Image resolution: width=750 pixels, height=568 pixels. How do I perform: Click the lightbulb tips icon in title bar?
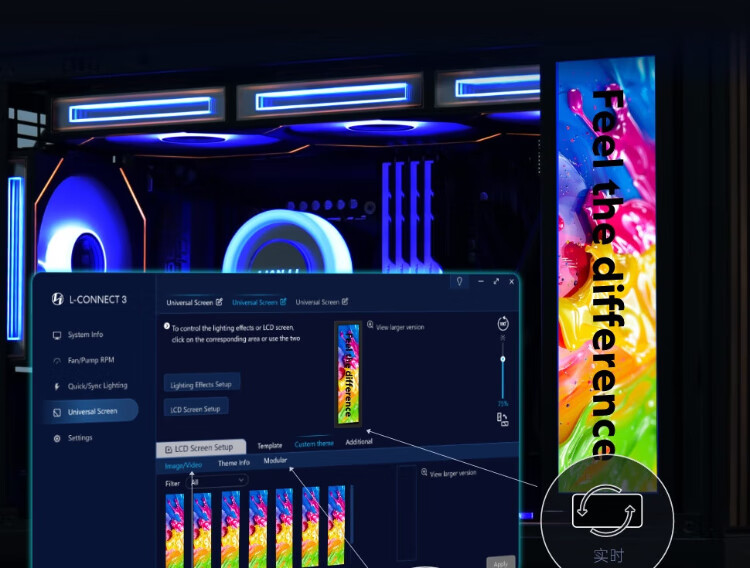click(459, 282)
